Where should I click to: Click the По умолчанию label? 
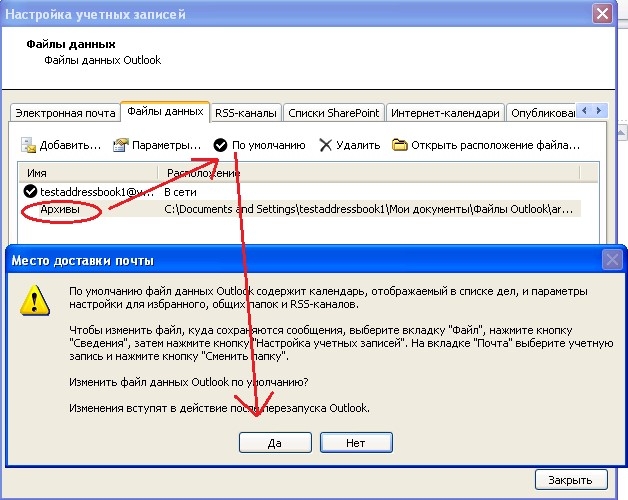click(x=269, y=145)
